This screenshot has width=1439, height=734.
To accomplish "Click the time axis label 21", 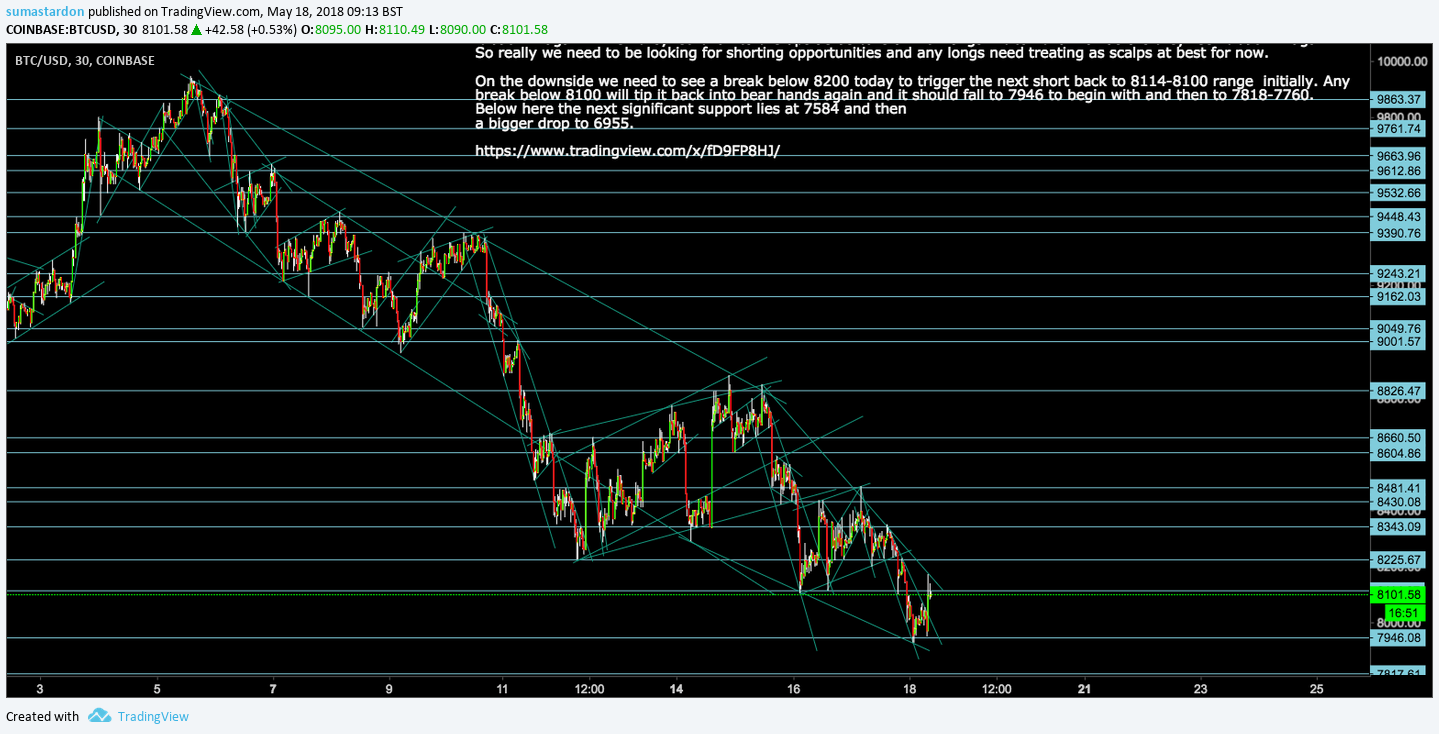I will point(1085,689).
